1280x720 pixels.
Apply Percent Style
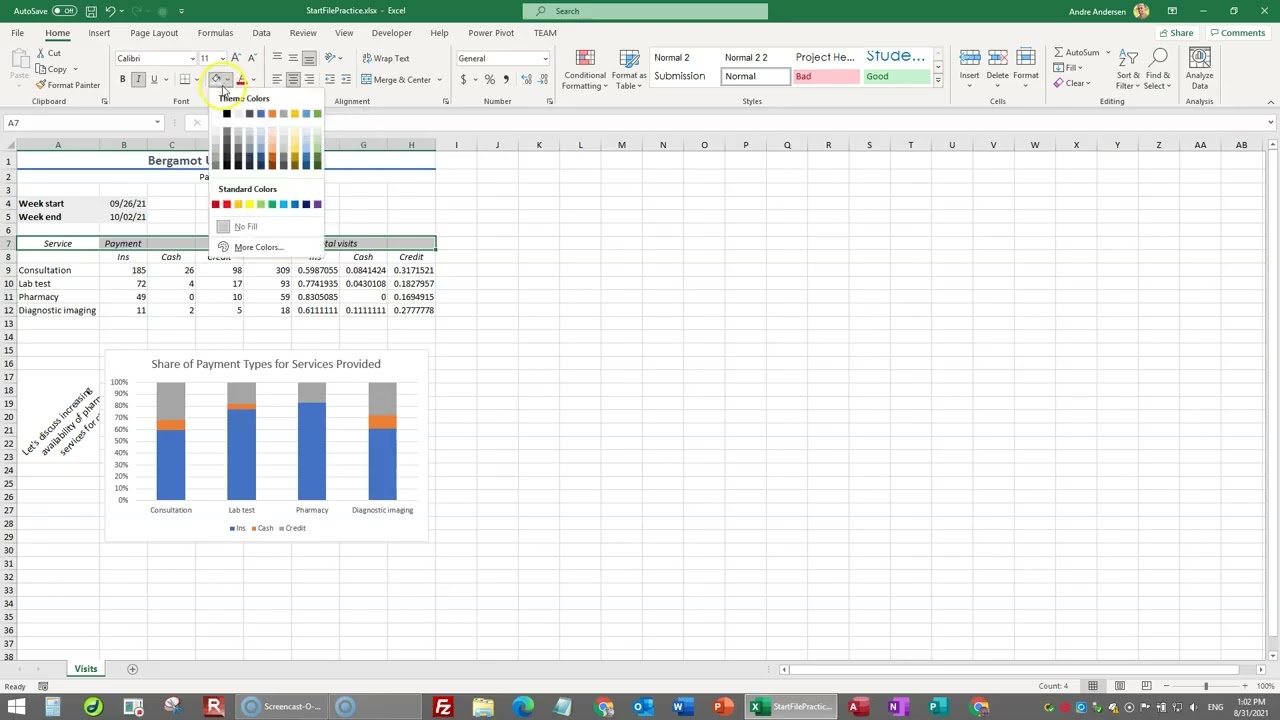pyautogui.click(x=489, y=80)
